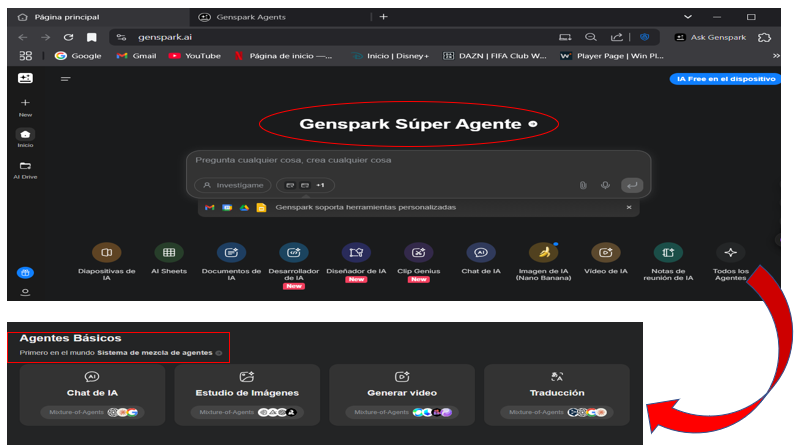The image size is (800, 445).
Task: Click the bookmark icon beside address bar
Action: (91, 37)
